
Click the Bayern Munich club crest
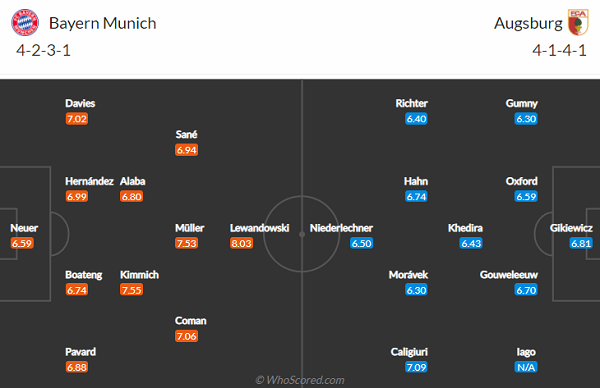pyautogui.click(x=25, y=23)
